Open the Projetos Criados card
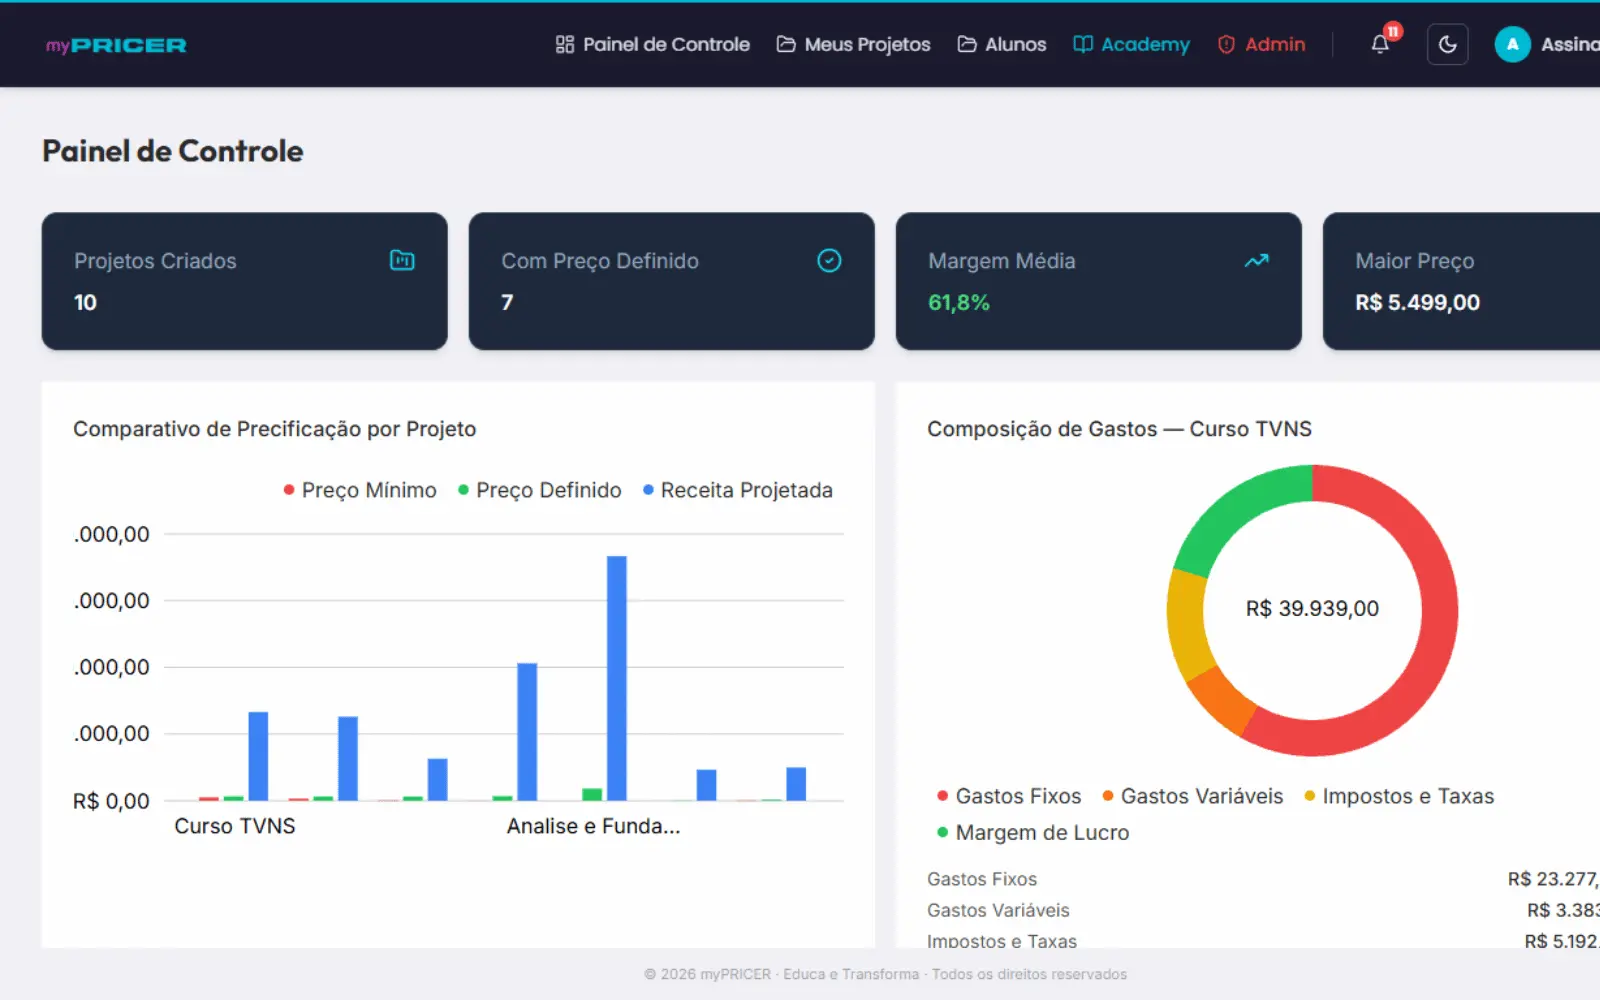The width and height of the screenshot is (1600, 1000). point(245,281)
